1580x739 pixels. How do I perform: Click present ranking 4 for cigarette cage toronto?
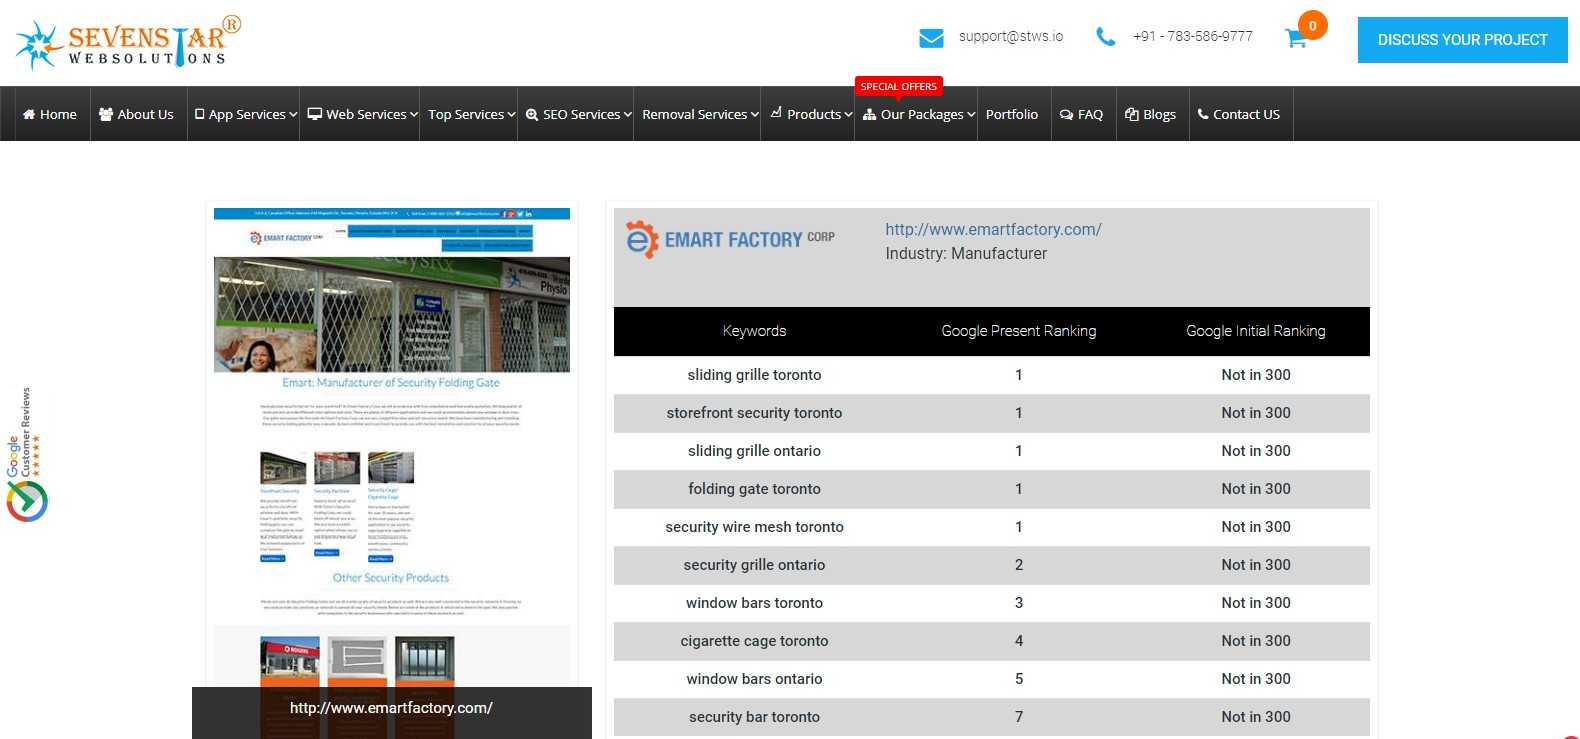coord(1019,641)
